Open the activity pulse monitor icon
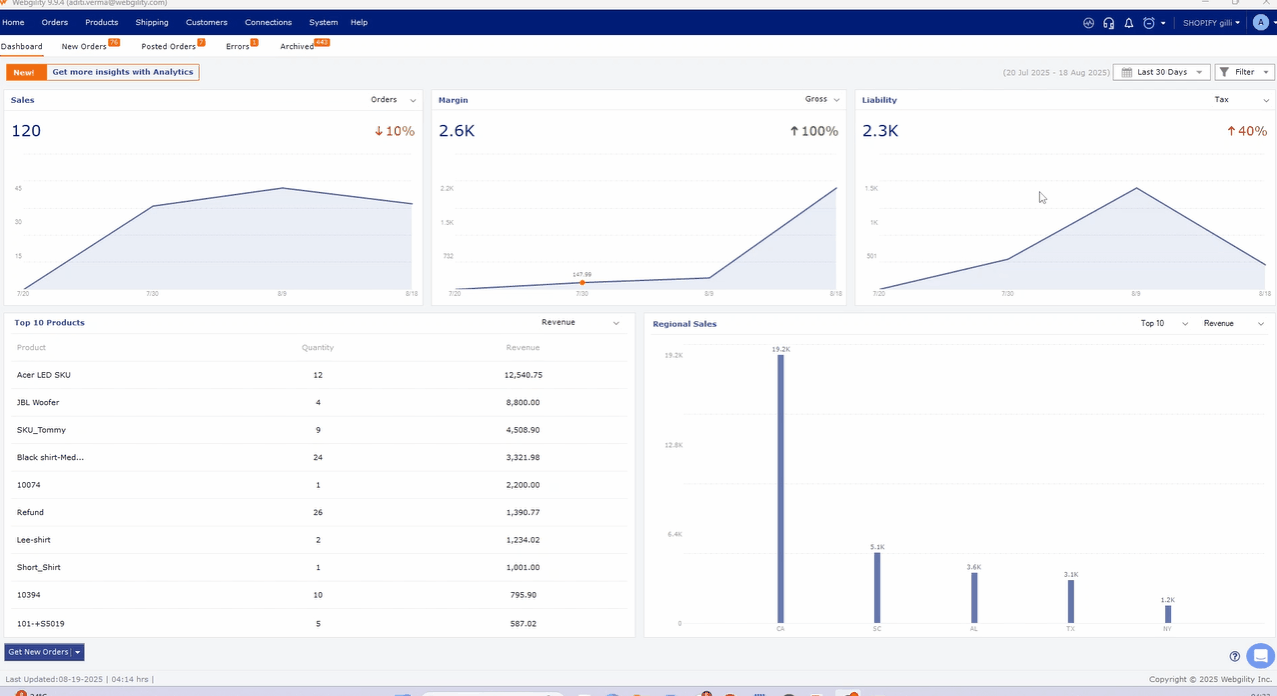The image size is (1277, 696). (x=1088, y=23)
